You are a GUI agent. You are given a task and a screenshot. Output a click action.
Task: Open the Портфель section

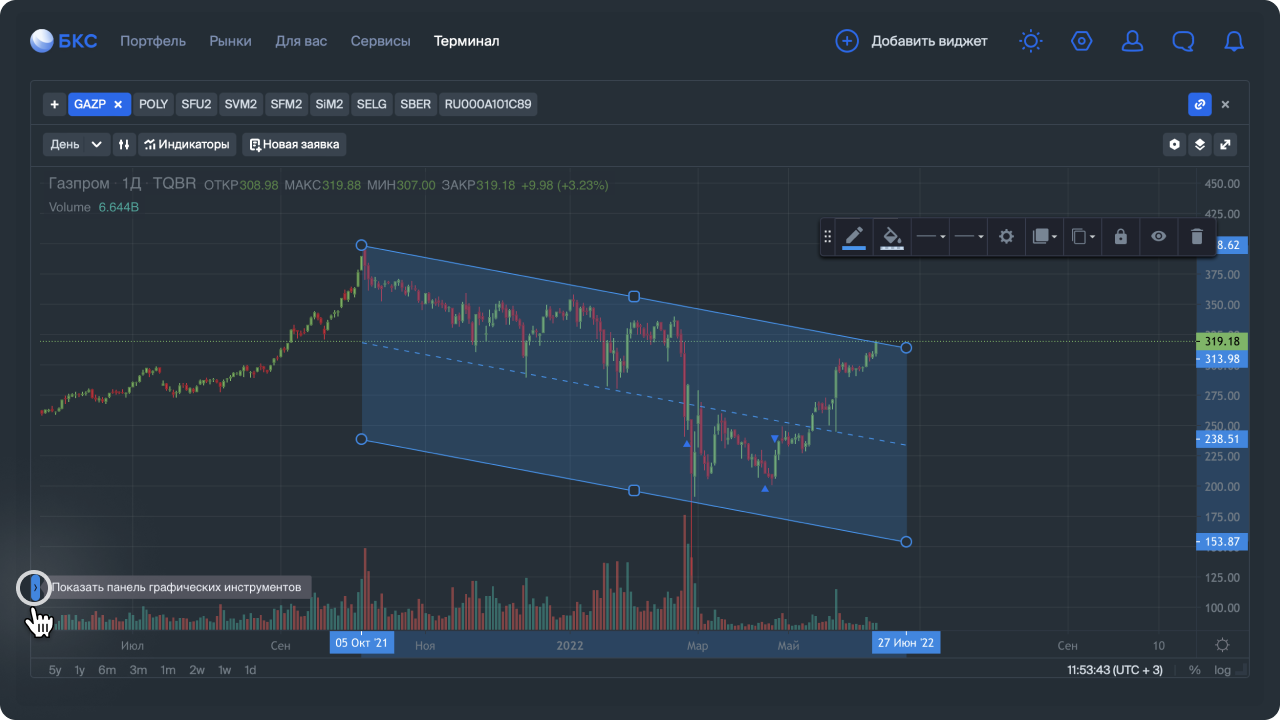coord(153,41)
